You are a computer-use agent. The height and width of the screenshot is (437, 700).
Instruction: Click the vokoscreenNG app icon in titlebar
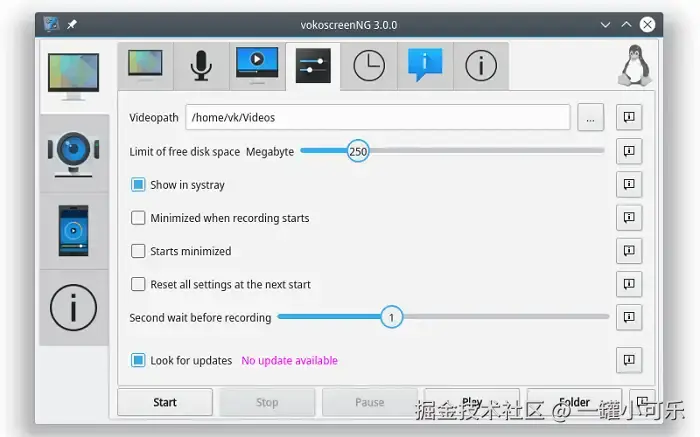tap(51, 24)
